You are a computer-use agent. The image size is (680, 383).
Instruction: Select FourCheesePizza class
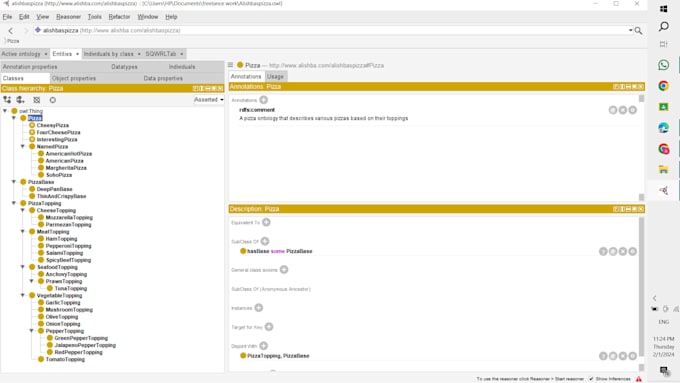[x=59, y=132]
